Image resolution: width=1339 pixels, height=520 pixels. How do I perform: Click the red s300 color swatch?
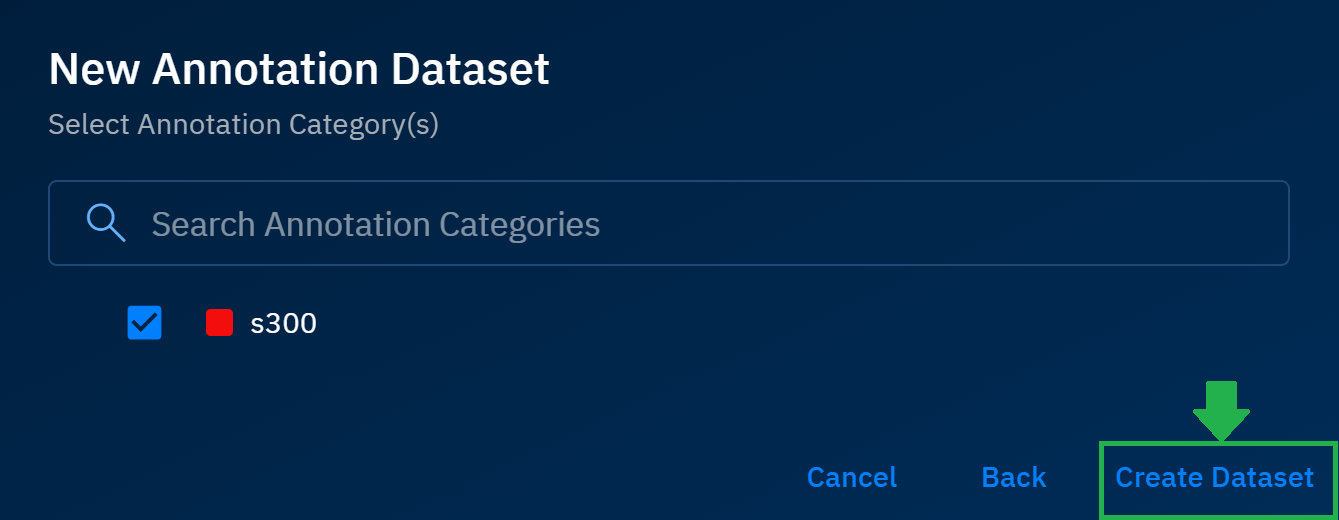[219, 323]
